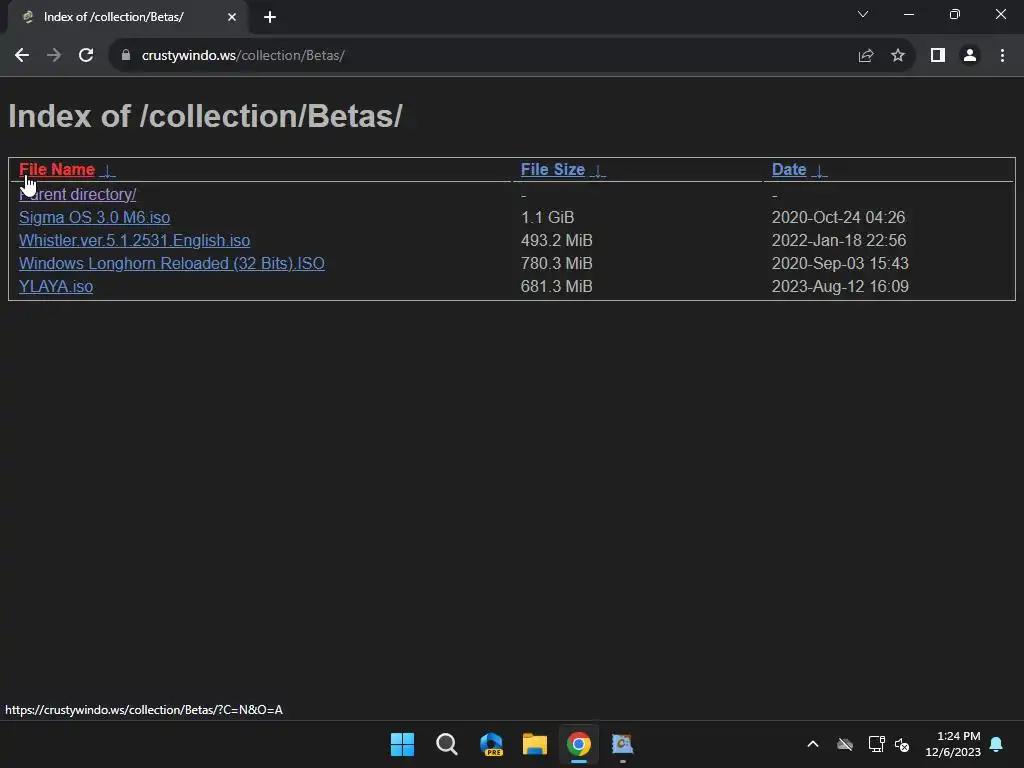Open clock and calendar 1:24 PM

click(x=953, y=744)
